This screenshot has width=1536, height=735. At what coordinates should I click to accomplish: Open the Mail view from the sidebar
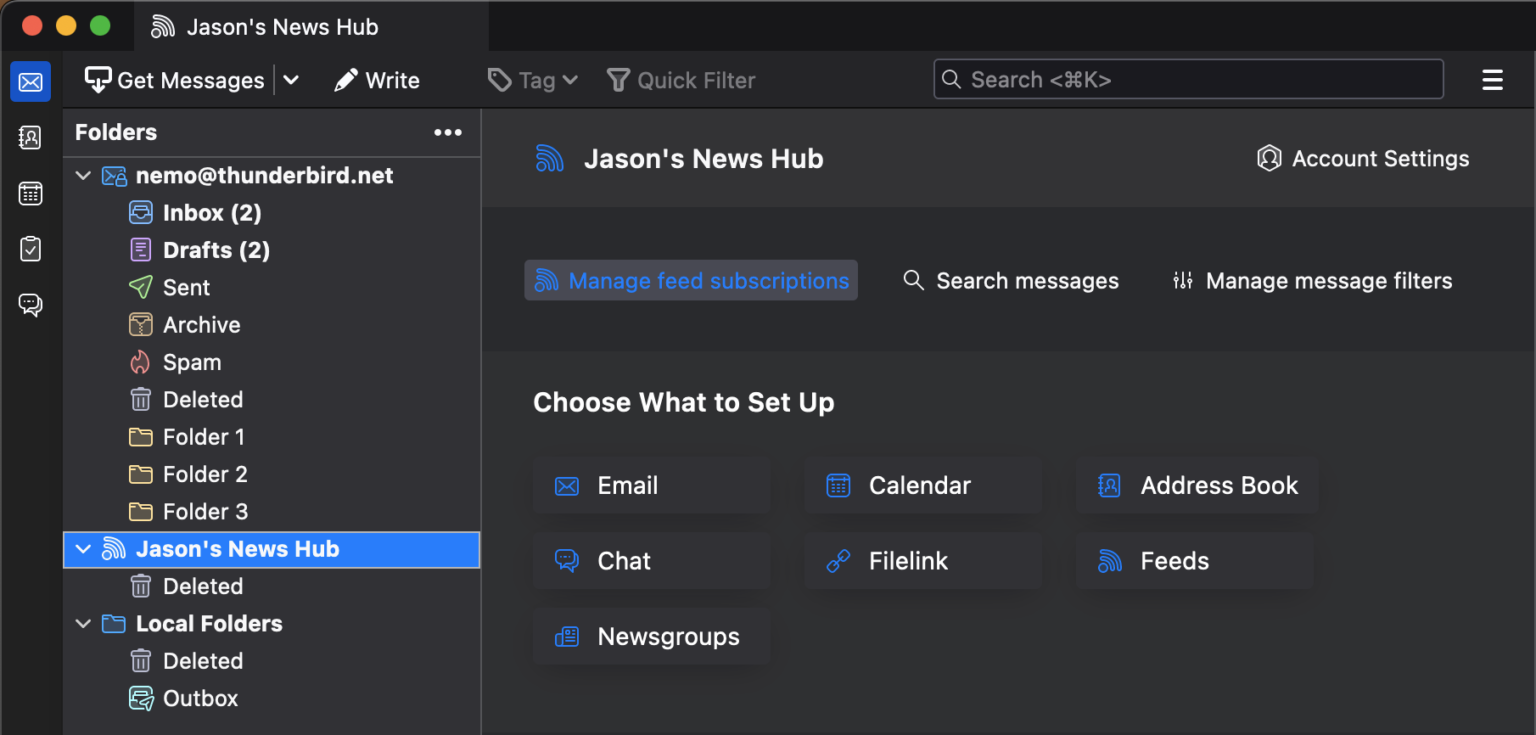[x=30, y=81]
